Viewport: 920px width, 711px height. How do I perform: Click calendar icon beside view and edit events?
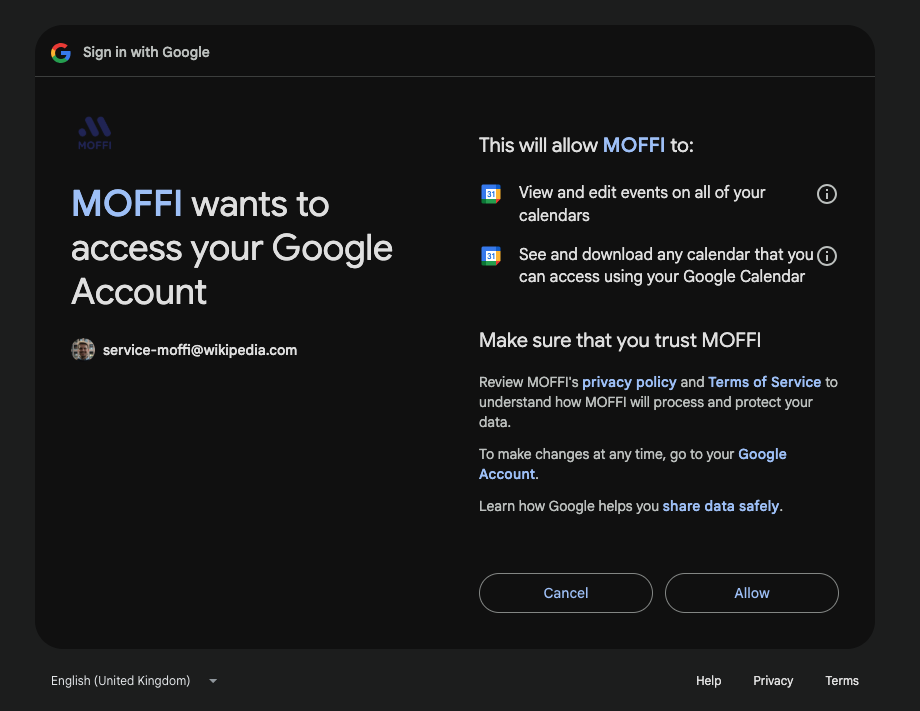491,194
